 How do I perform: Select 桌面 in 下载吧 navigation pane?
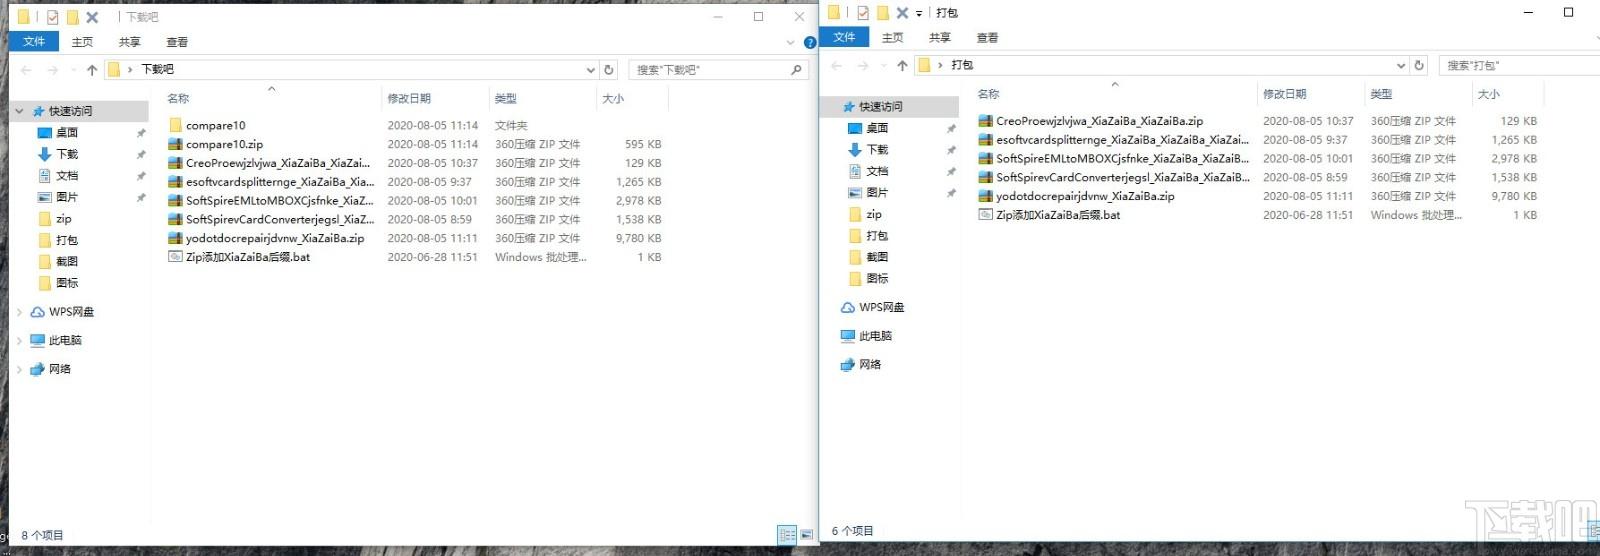67,133
